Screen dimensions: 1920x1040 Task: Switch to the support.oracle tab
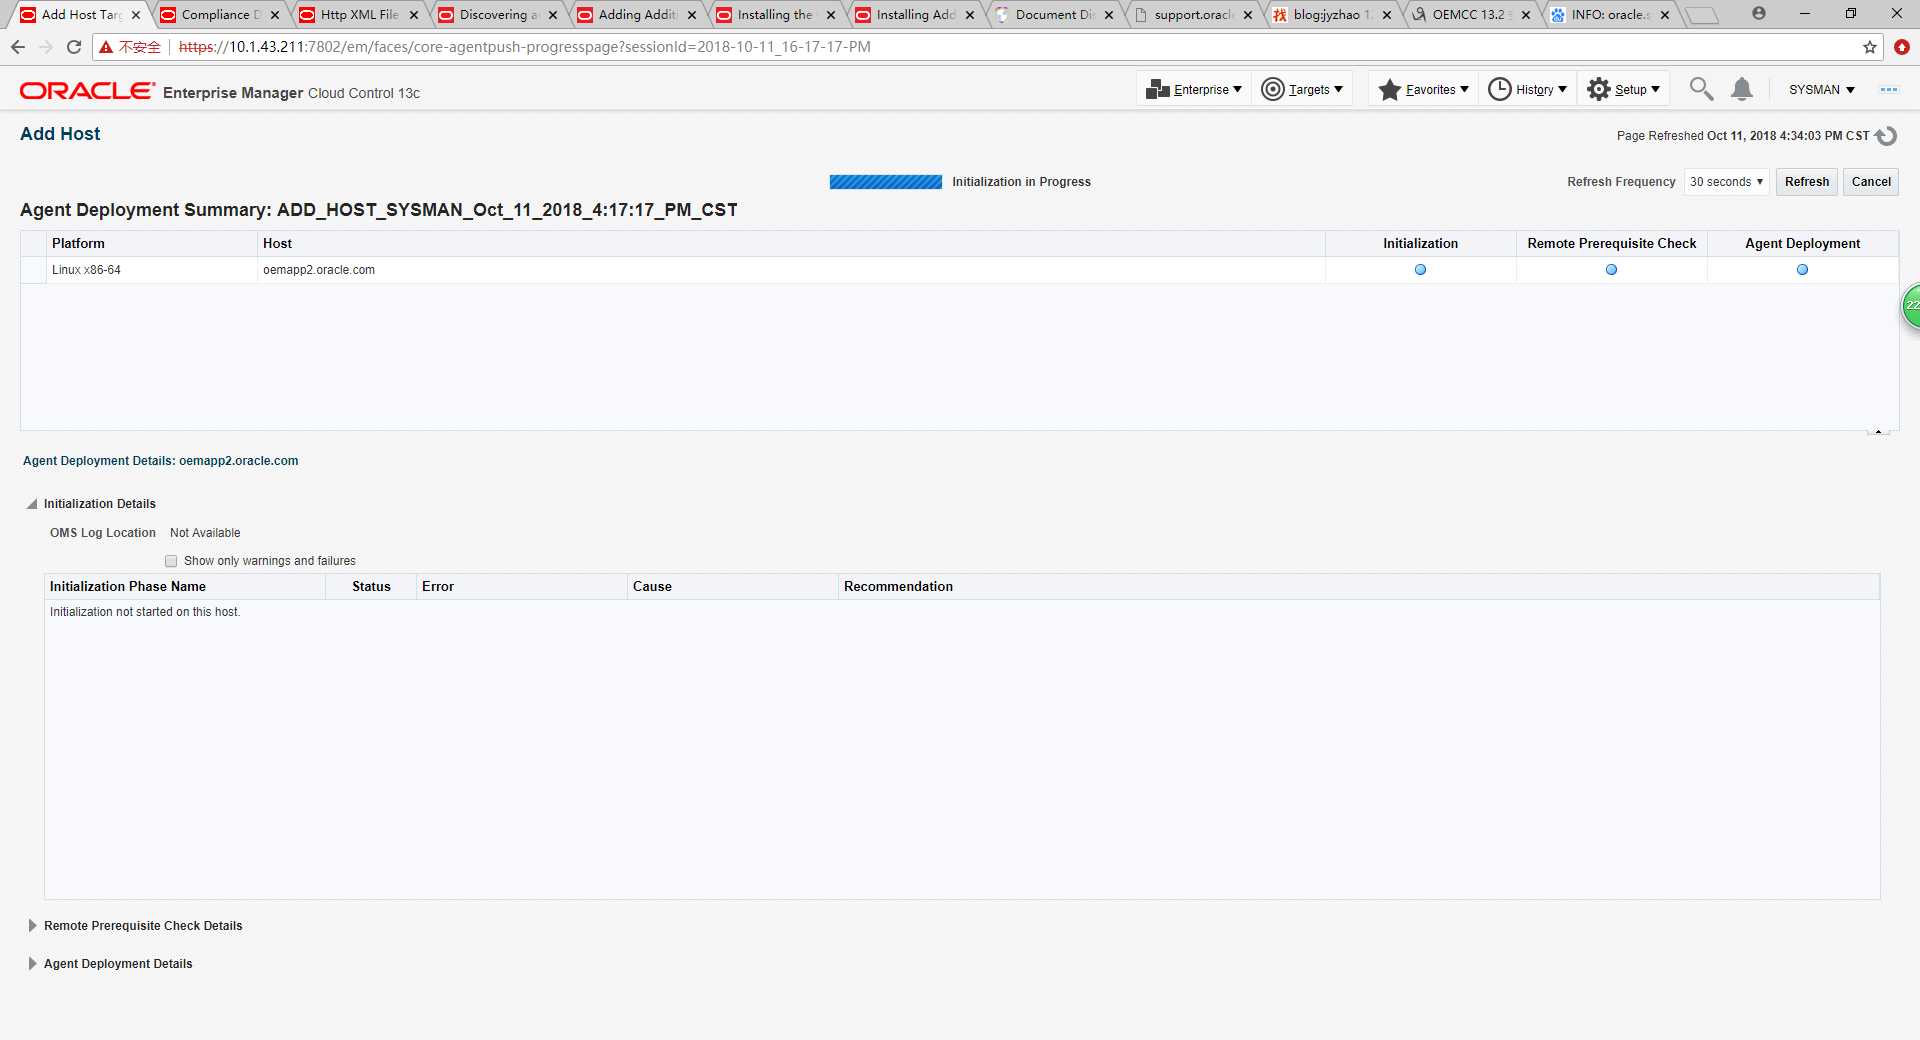pos(1193,15)
